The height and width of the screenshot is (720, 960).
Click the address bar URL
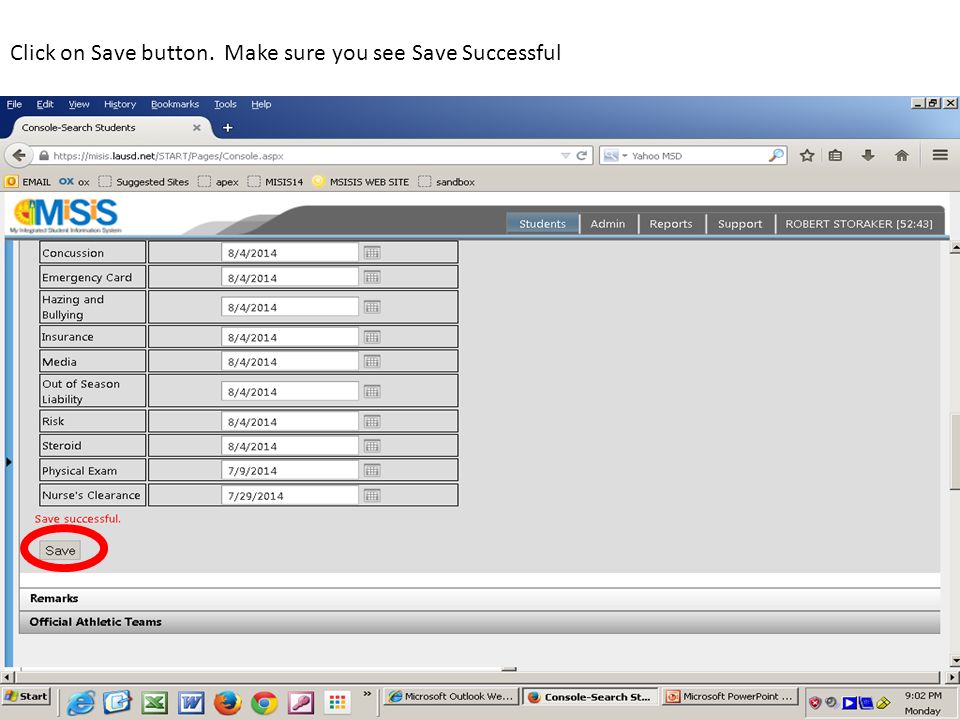[168, 156]
